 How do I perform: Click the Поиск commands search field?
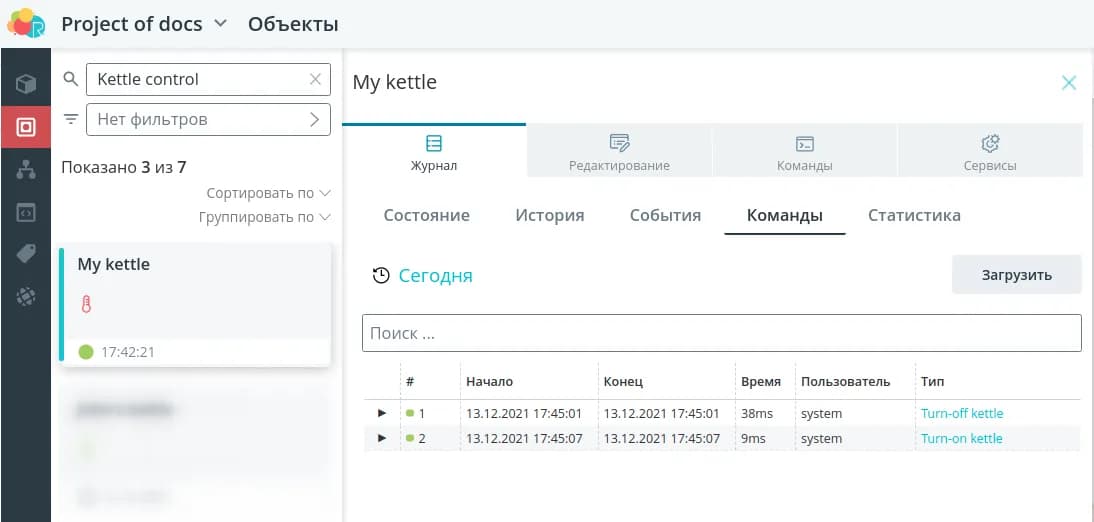(721, 333)
